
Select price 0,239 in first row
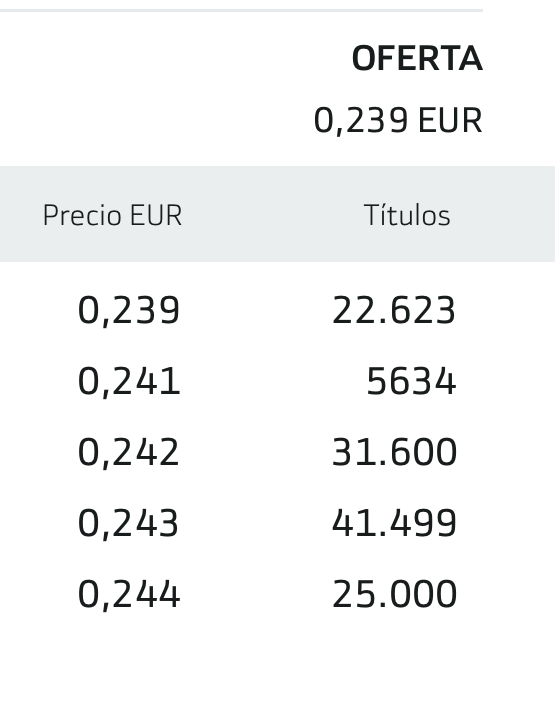pos(128,311)
